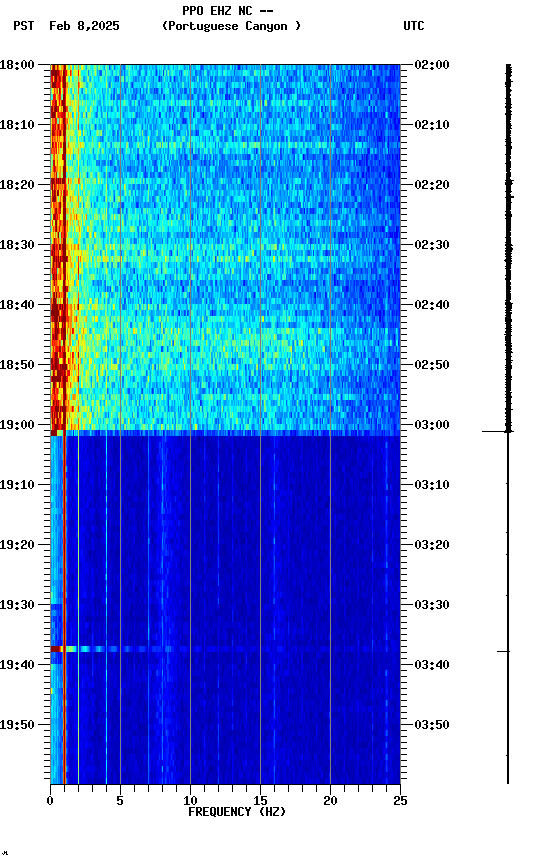
Task: Click the '03:20' UTC time label
Action: (432, 546)
